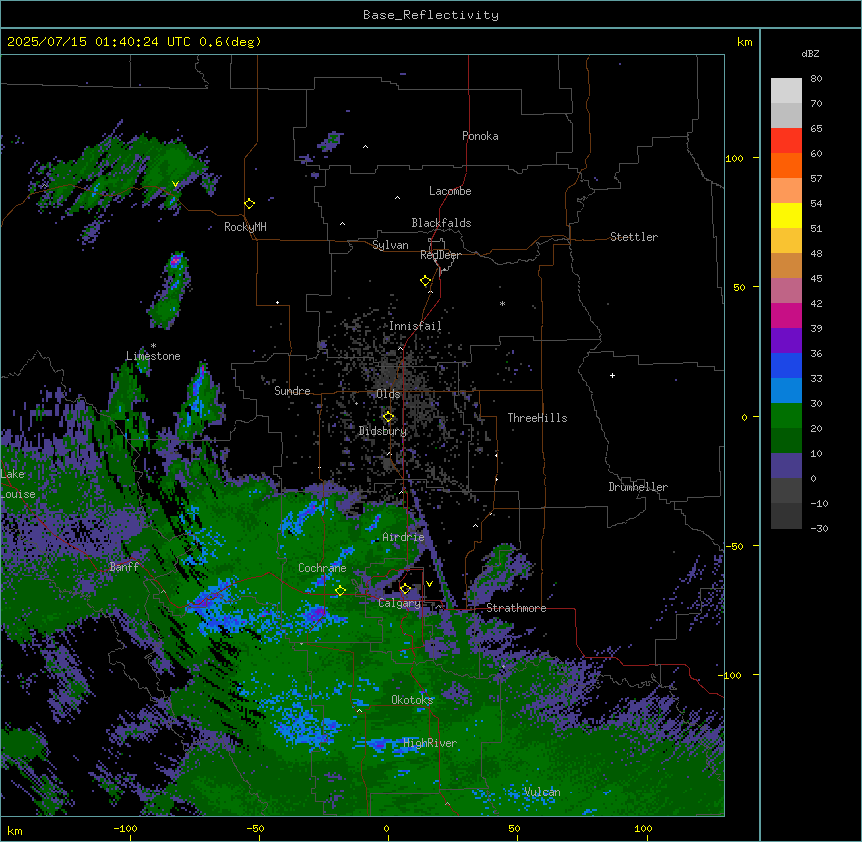This screenshot has height=842, width=862.
Task: Click the Limestone label
Action: (x=153, y=356)
